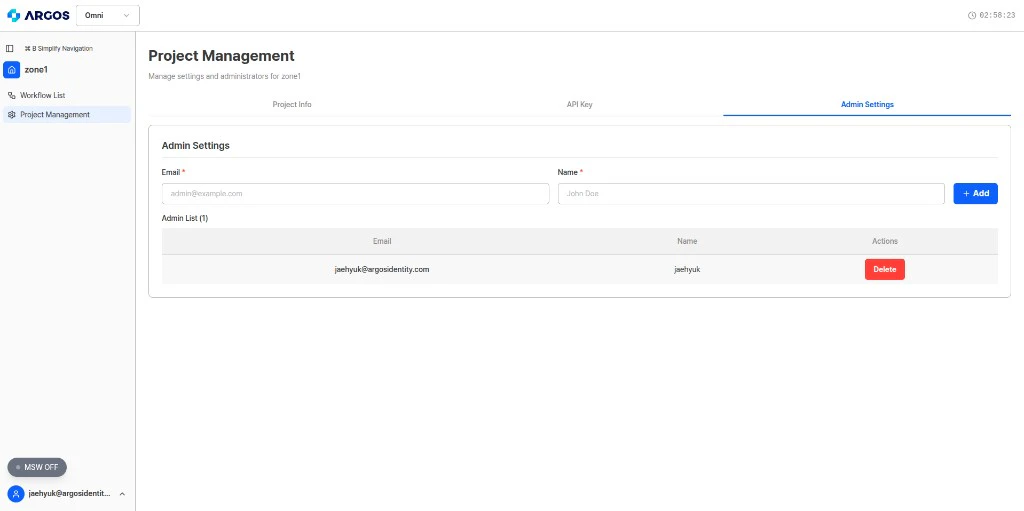Expand the account menu chevron
Image resolution: width=1024 pixels, height=511 pixels.
122,494
